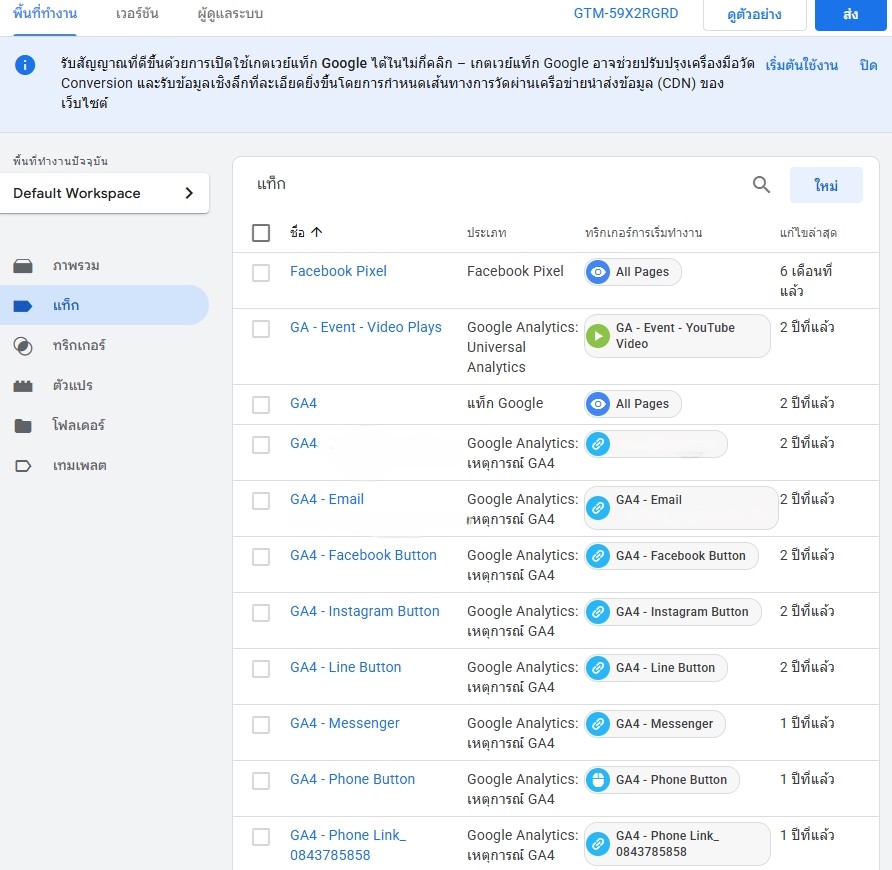Open the GA4 - Email tag
The height and width of the screenshot is (870, 892).
[x=327, y=500]
